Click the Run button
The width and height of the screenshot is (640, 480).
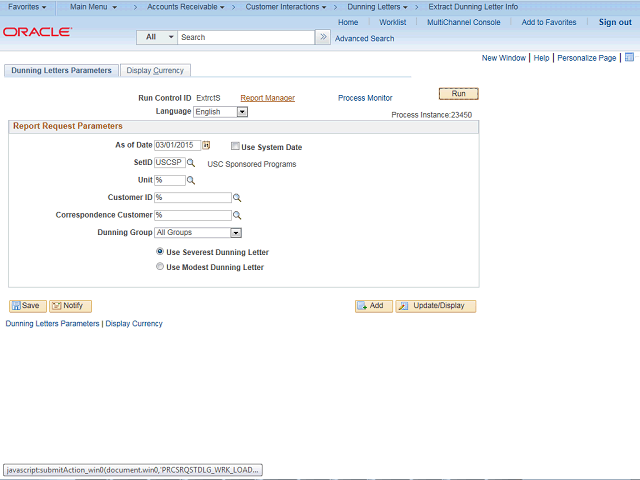pos(458,94)
